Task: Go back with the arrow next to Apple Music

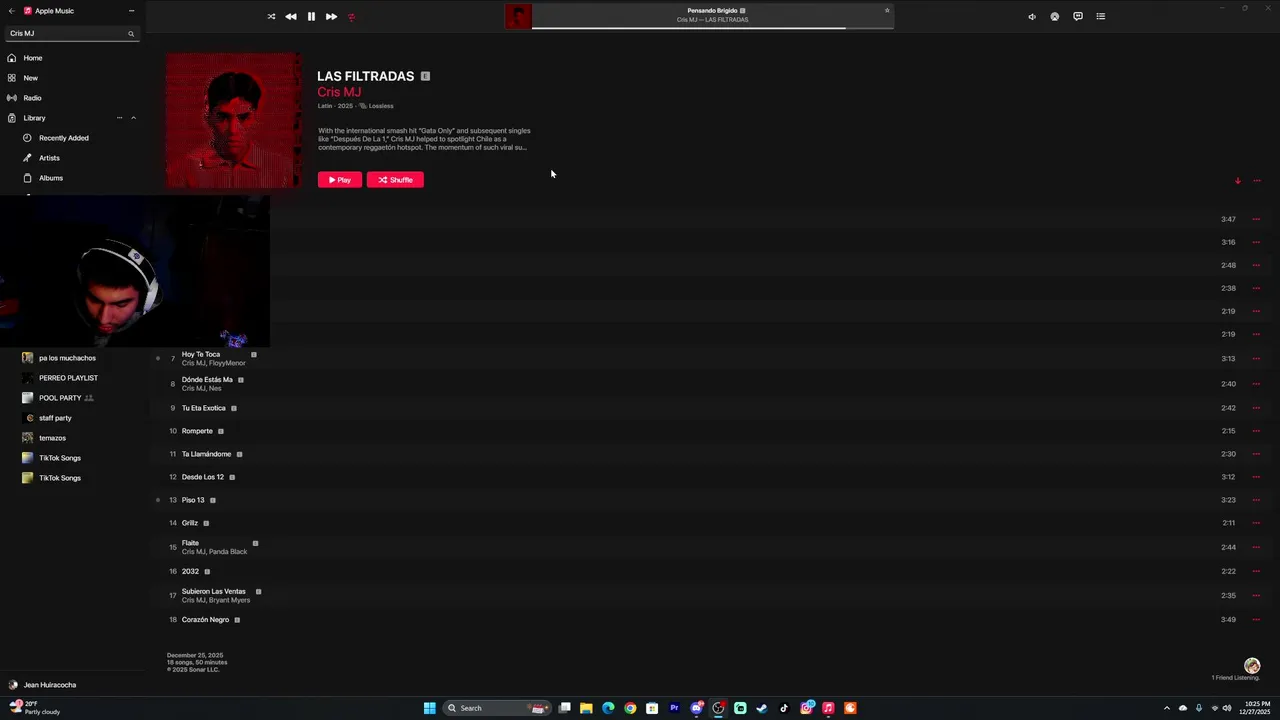Action: click(x=12, y=10)
